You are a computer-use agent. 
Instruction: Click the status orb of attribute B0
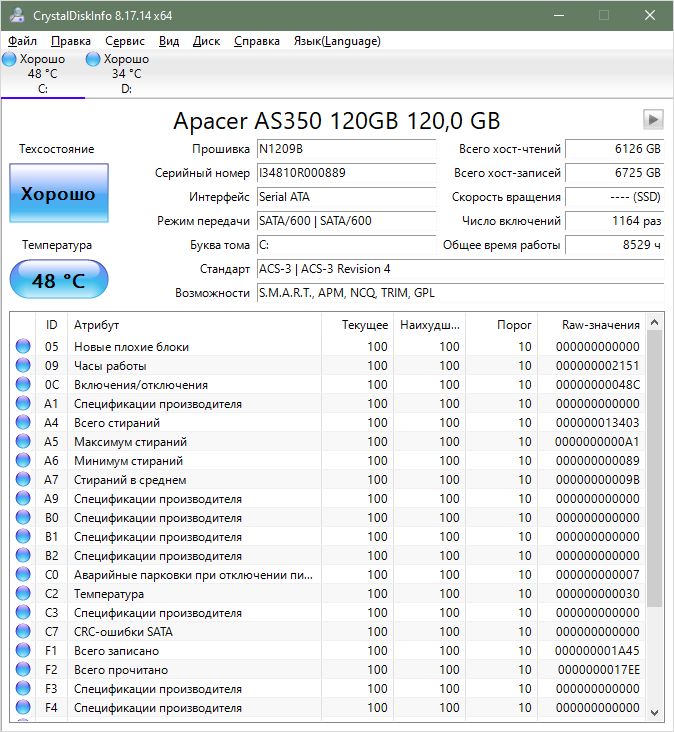[x=23, y=517]
